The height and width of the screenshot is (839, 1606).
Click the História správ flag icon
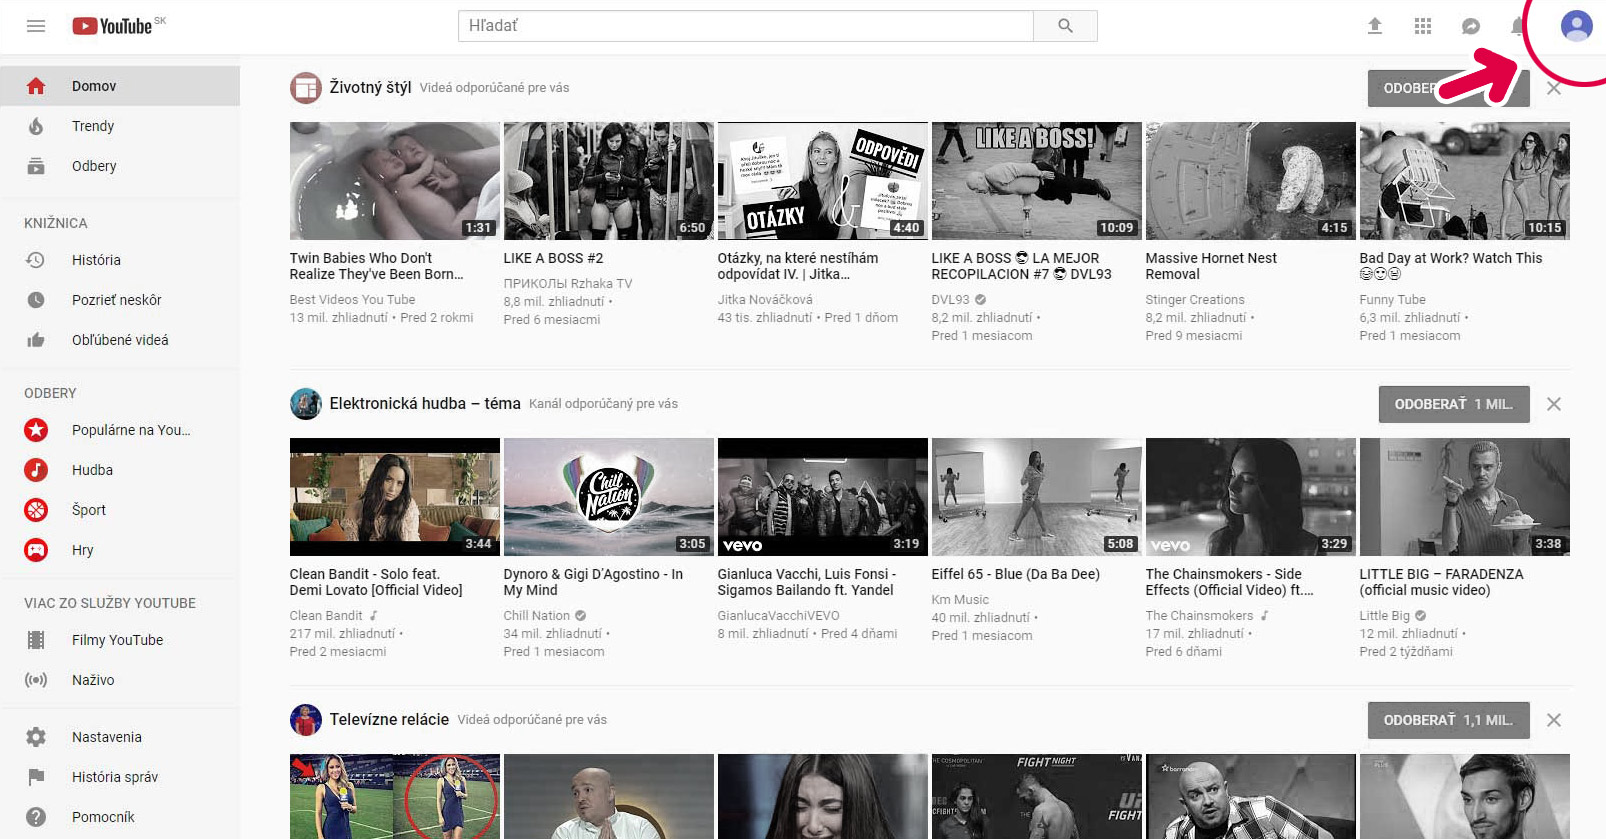coord(36,777)
